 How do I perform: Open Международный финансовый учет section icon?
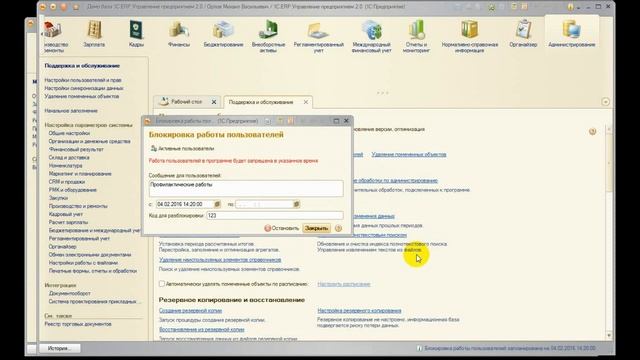point(371,36)
